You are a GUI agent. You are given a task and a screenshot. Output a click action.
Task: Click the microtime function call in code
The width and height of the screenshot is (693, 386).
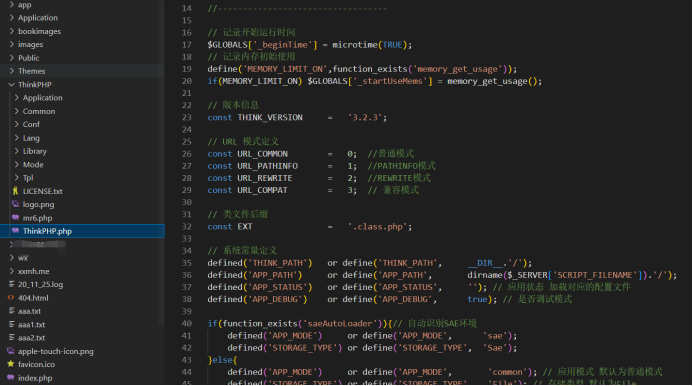click(355, 45)
